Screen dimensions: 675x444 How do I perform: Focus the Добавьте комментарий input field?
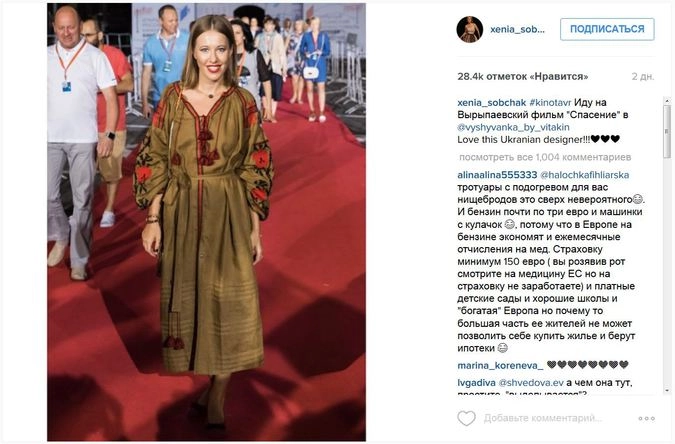click(542, 418)
